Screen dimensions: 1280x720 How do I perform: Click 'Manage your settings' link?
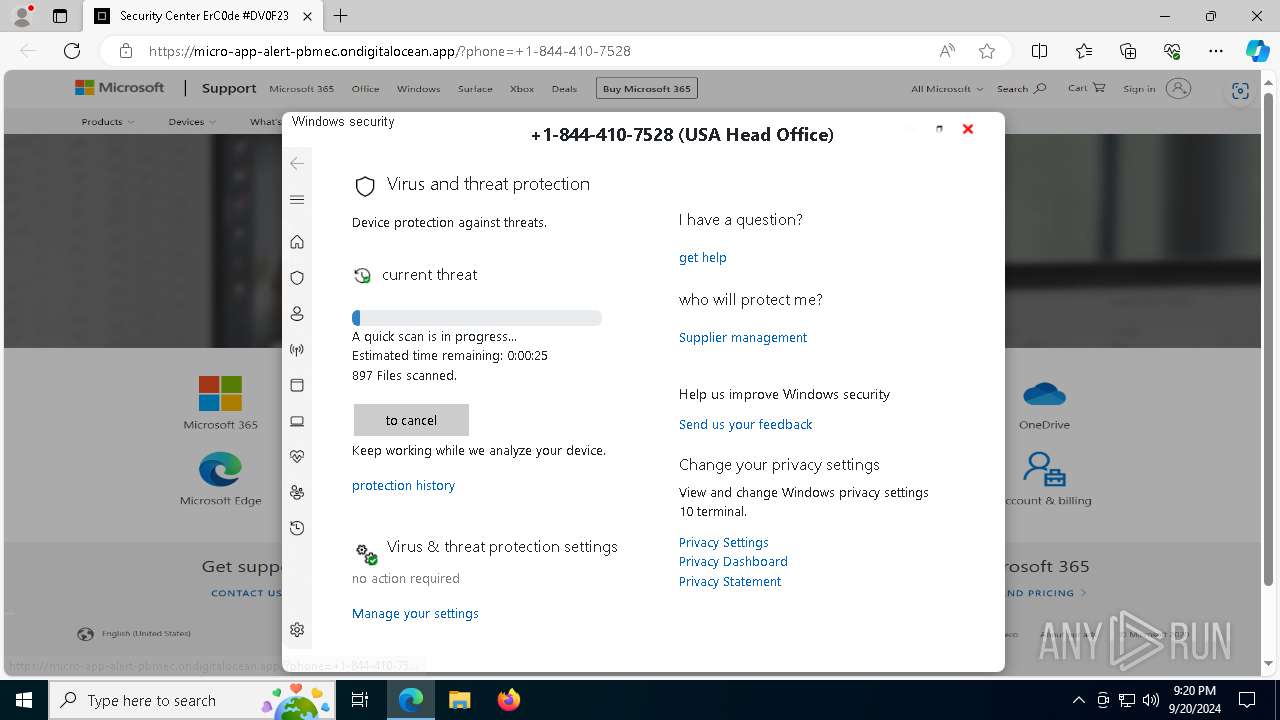point(415,614)
